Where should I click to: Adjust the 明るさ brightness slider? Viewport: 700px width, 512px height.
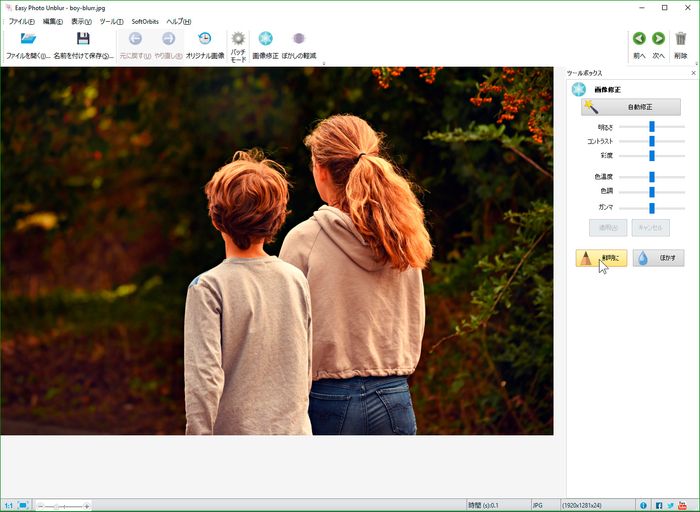pos(652,127)
